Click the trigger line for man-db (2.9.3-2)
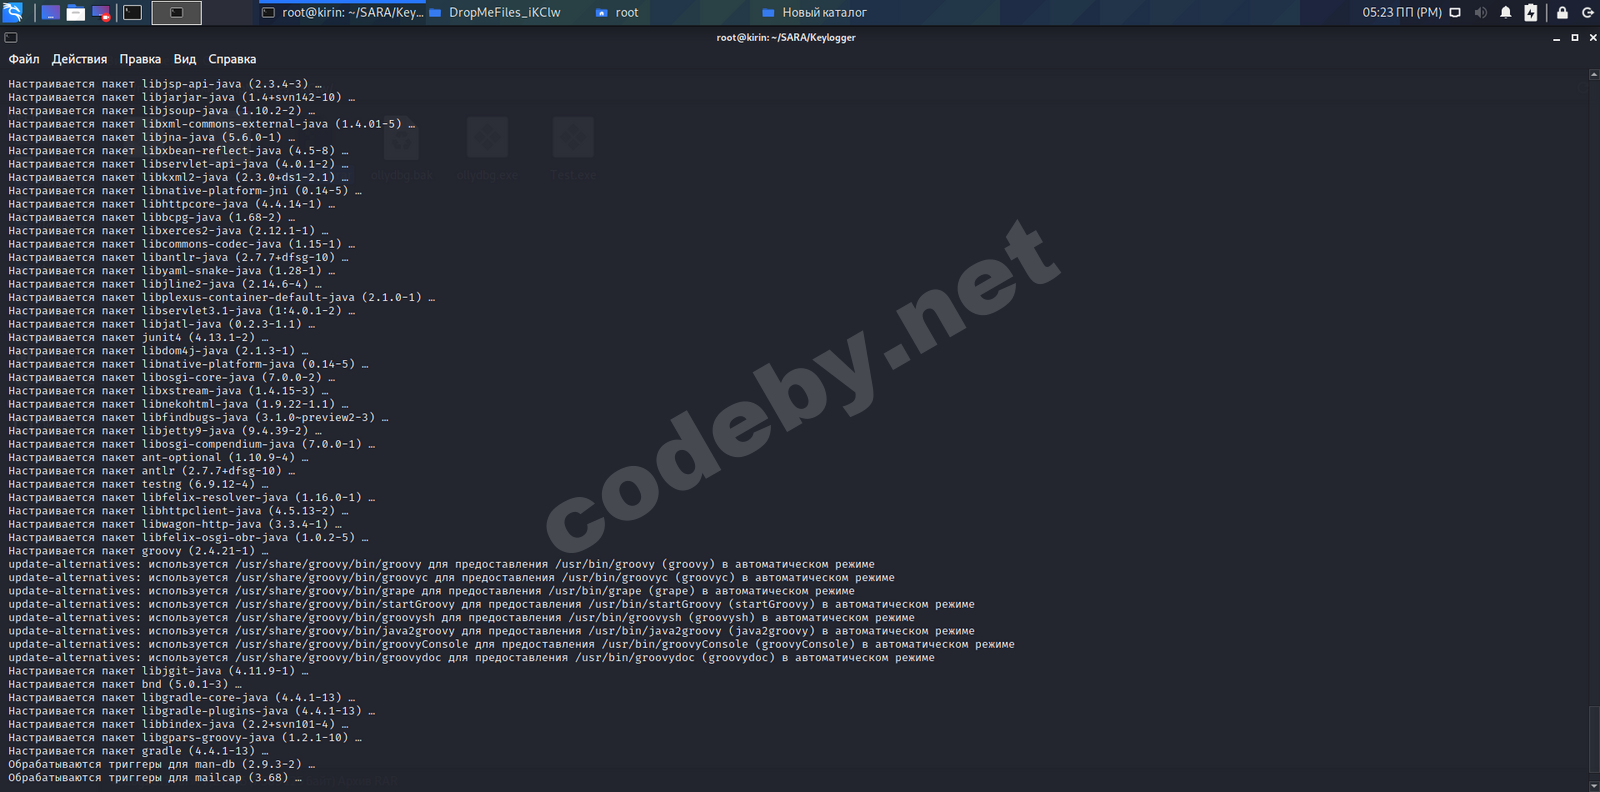 (161, 764)
